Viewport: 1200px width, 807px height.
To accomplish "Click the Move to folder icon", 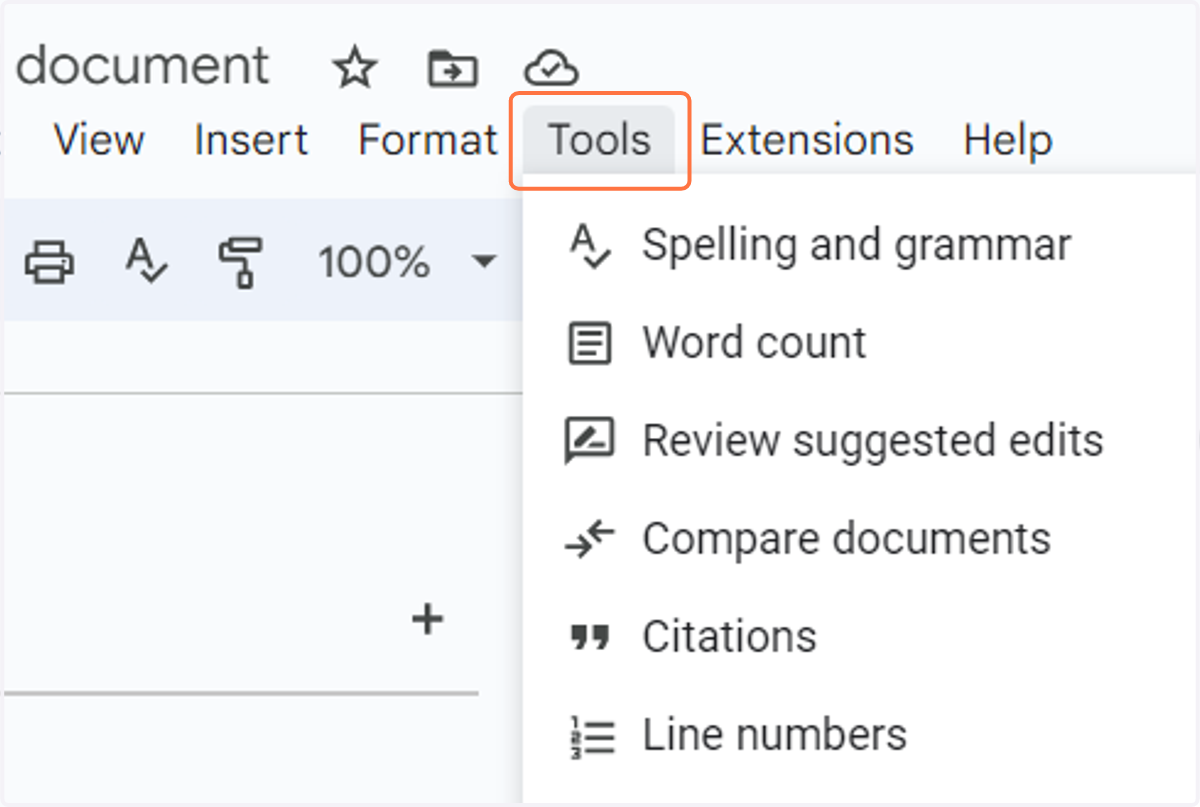I will click(452, 68).
